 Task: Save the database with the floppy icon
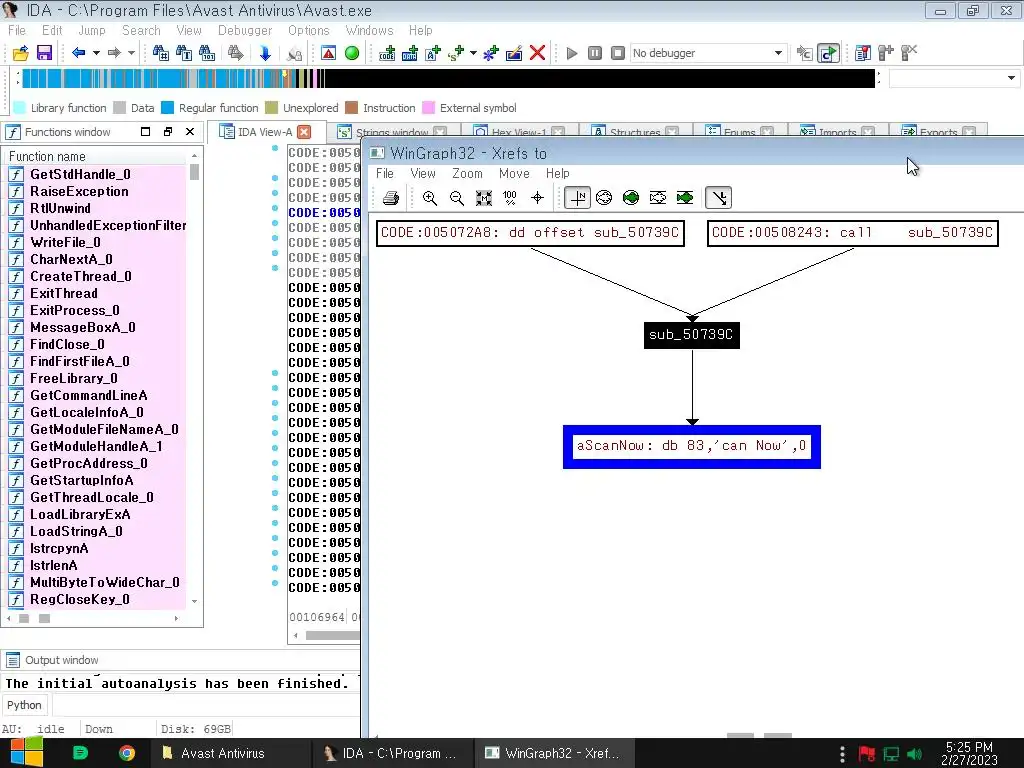pyautogui.click(x=44, y=53)
